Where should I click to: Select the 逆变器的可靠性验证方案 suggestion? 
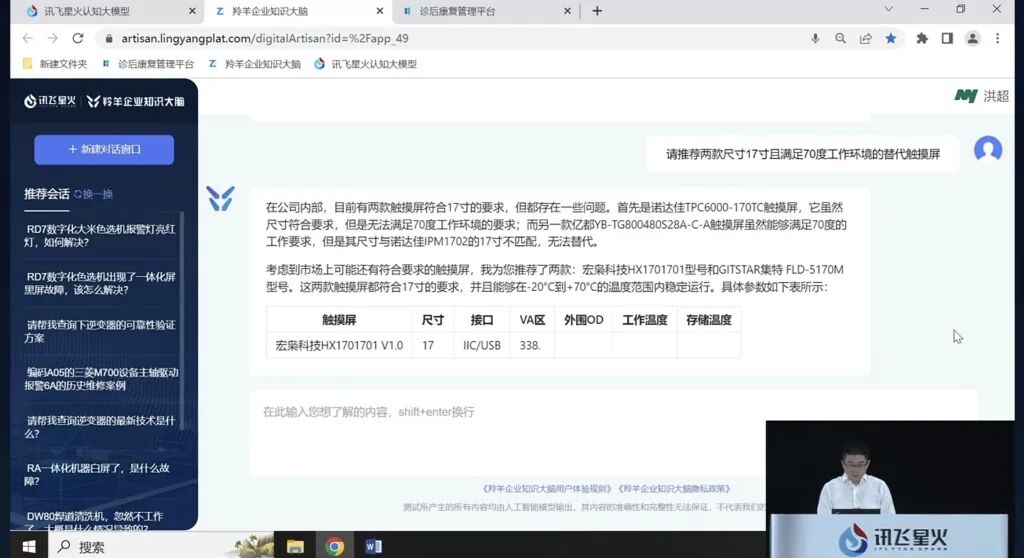pos(100,331)
